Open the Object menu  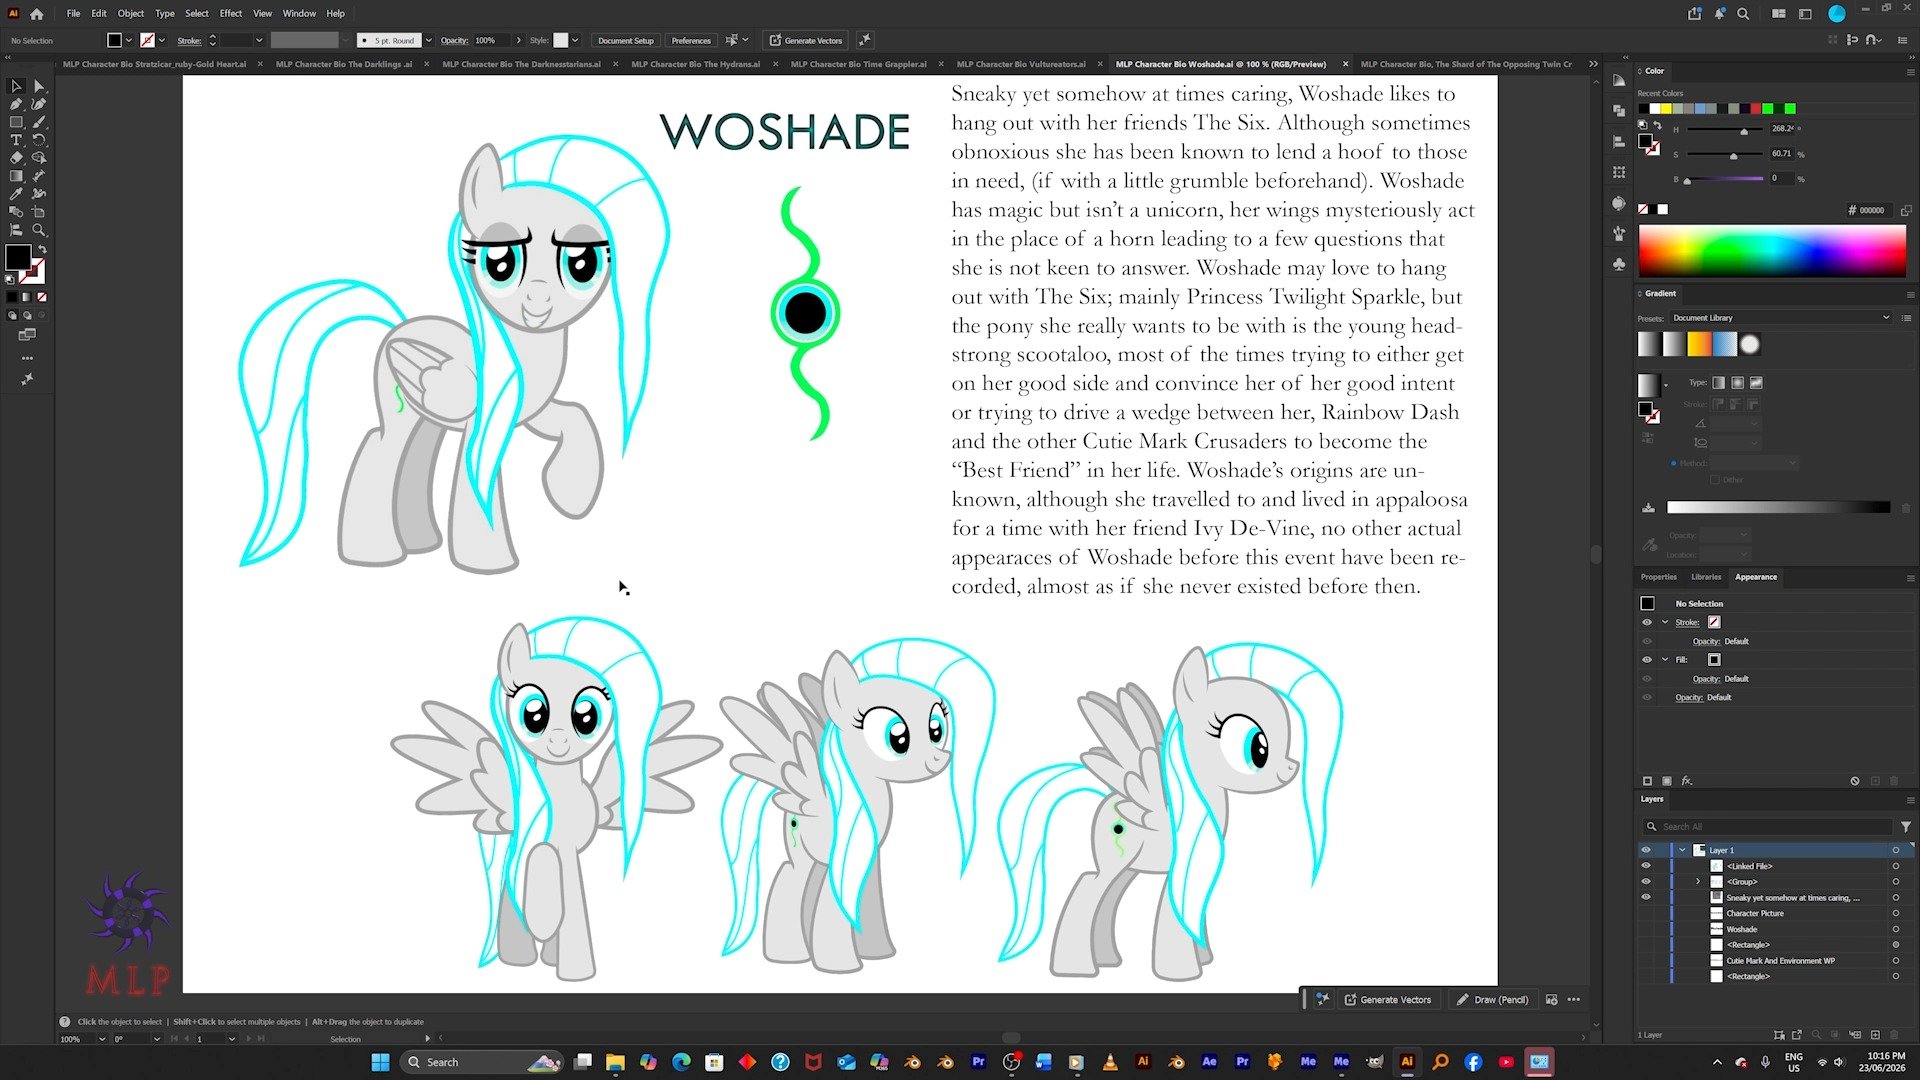coord(131,14)
